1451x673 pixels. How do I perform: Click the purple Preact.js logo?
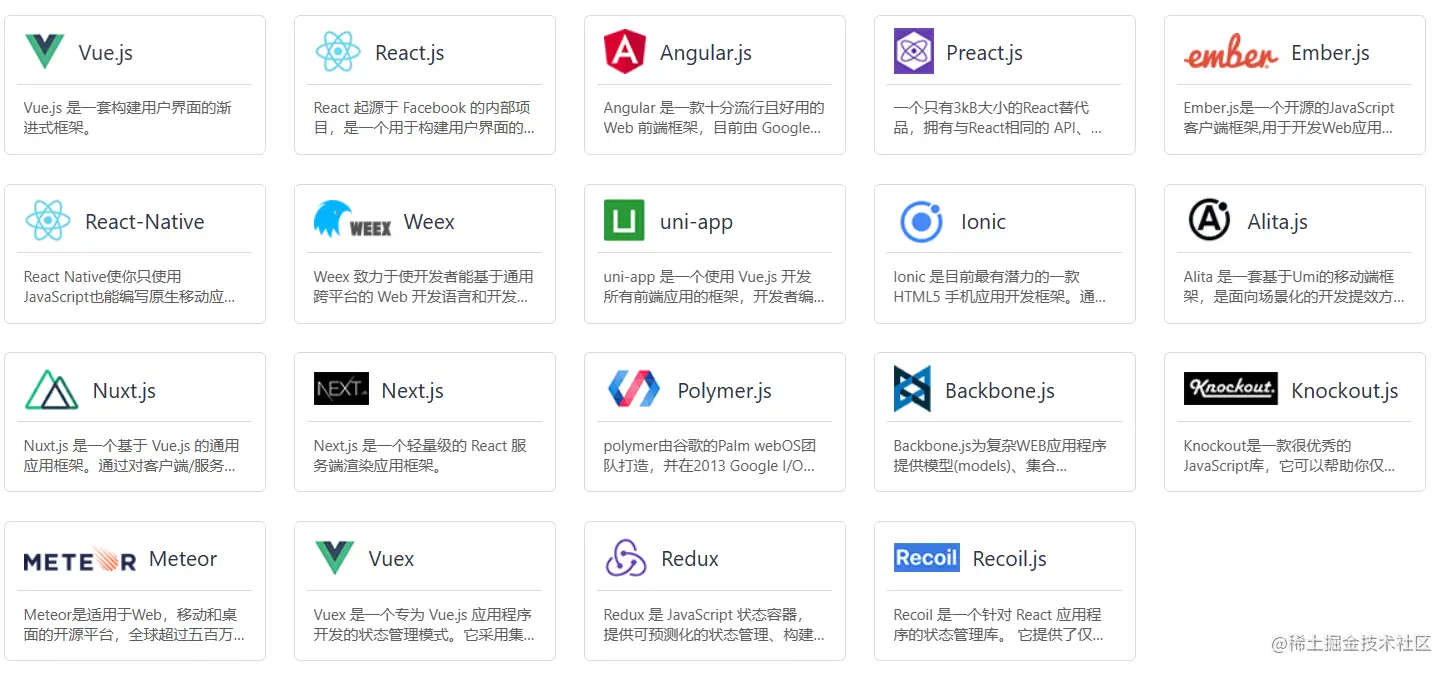coord(913,51)
